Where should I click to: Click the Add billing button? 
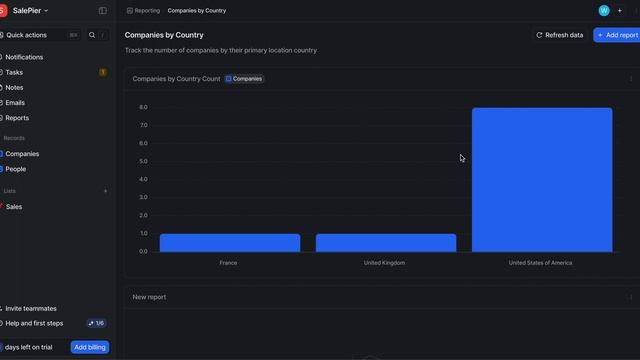[x=90, y=347]
